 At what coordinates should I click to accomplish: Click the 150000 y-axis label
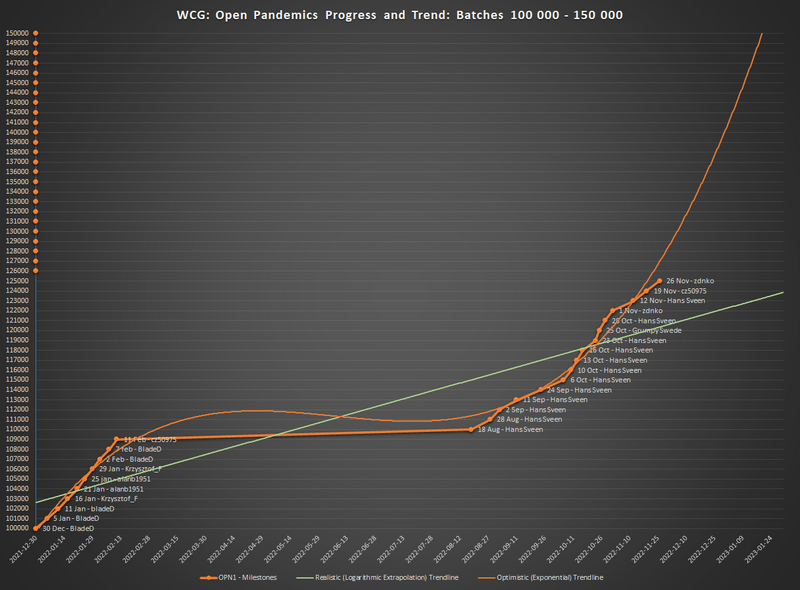(17, 33)
